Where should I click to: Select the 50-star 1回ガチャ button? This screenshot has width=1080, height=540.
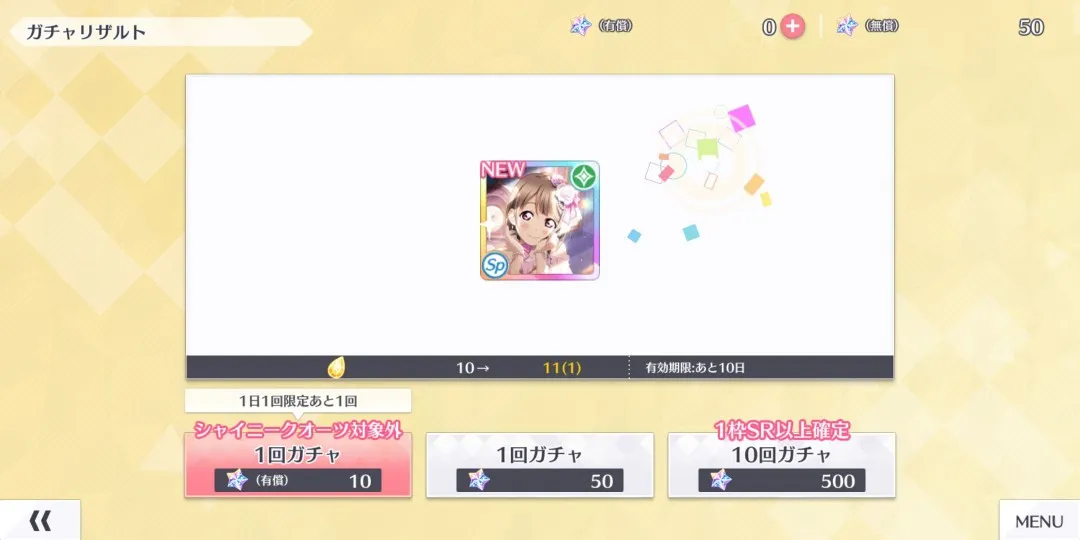click(539, 465)
